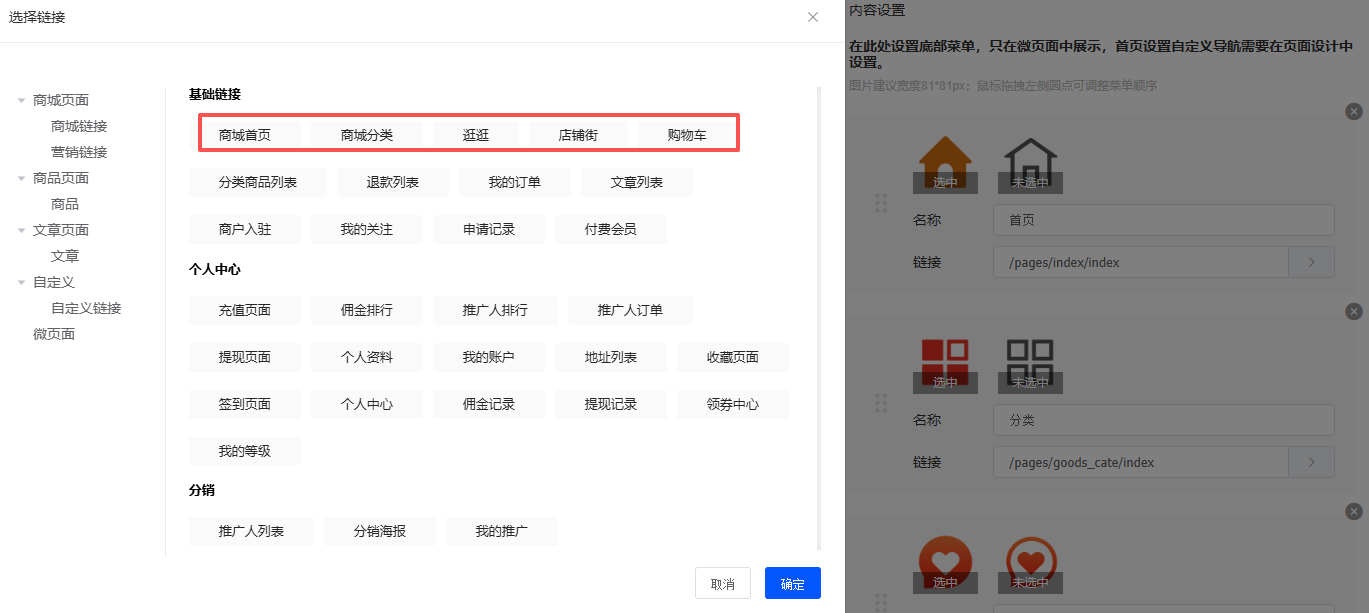Collapse the 自定义 tree node
The image size is (1369, 613).
(21, 282)
